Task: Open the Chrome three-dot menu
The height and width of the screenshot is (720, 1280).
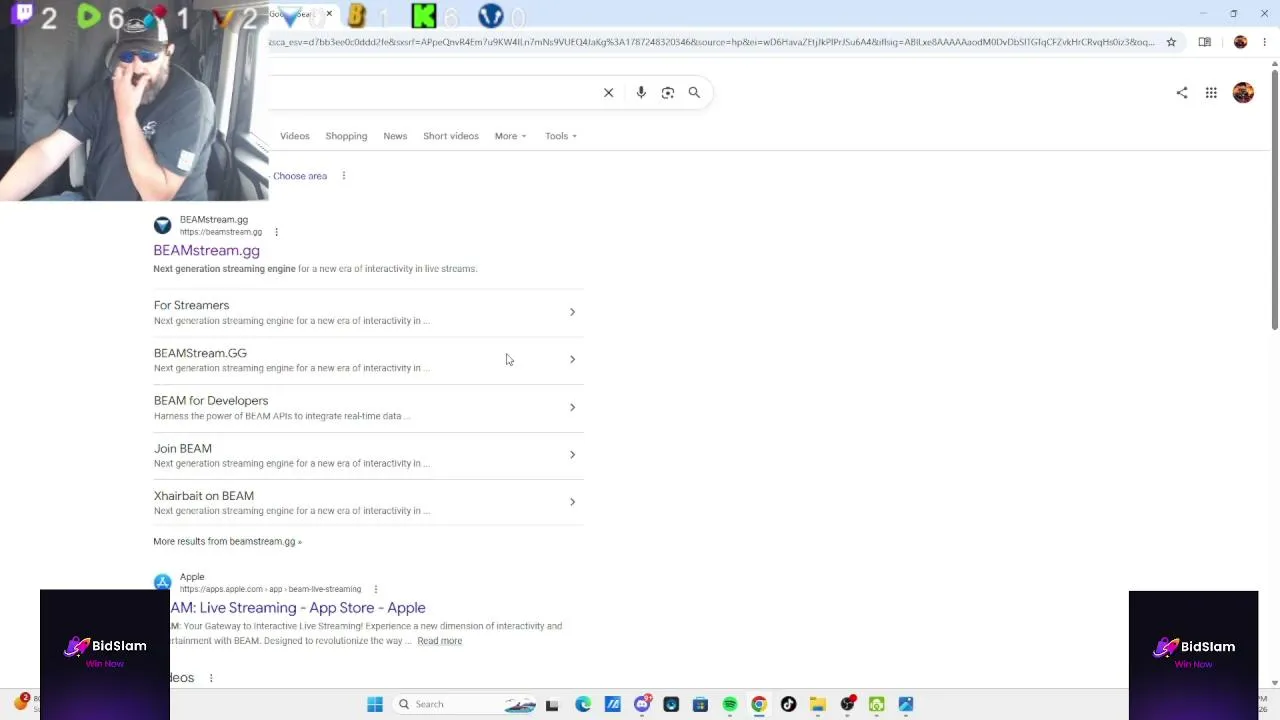Action: (1265, 42)
